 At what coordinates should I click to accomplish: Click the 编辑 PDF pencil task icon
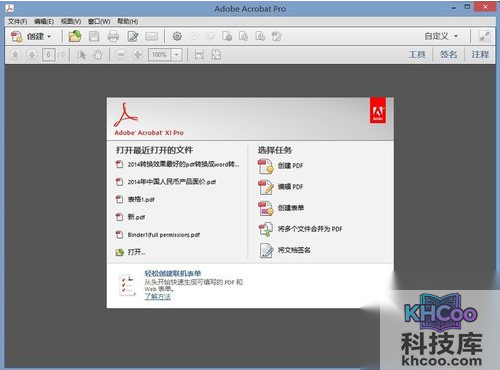(266, 187)
